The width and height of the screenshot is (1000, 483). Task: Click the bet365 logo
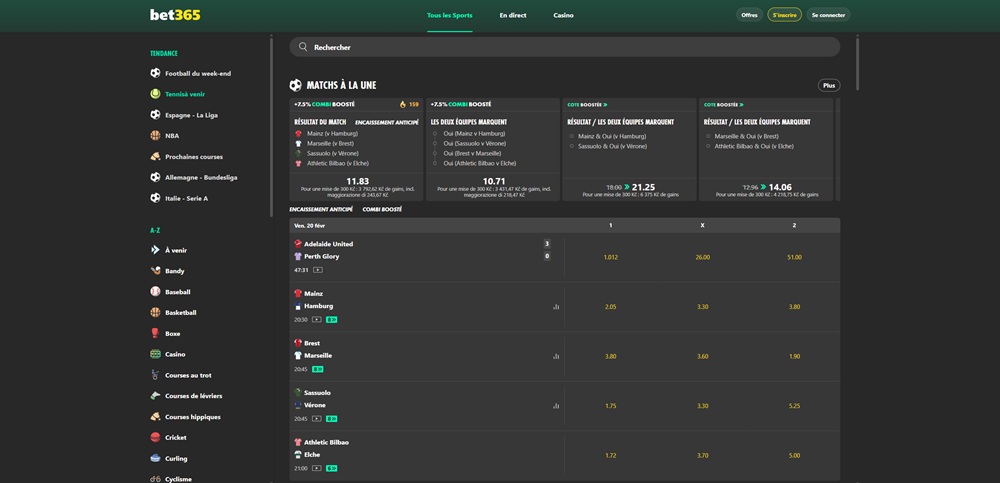(175, 15)
